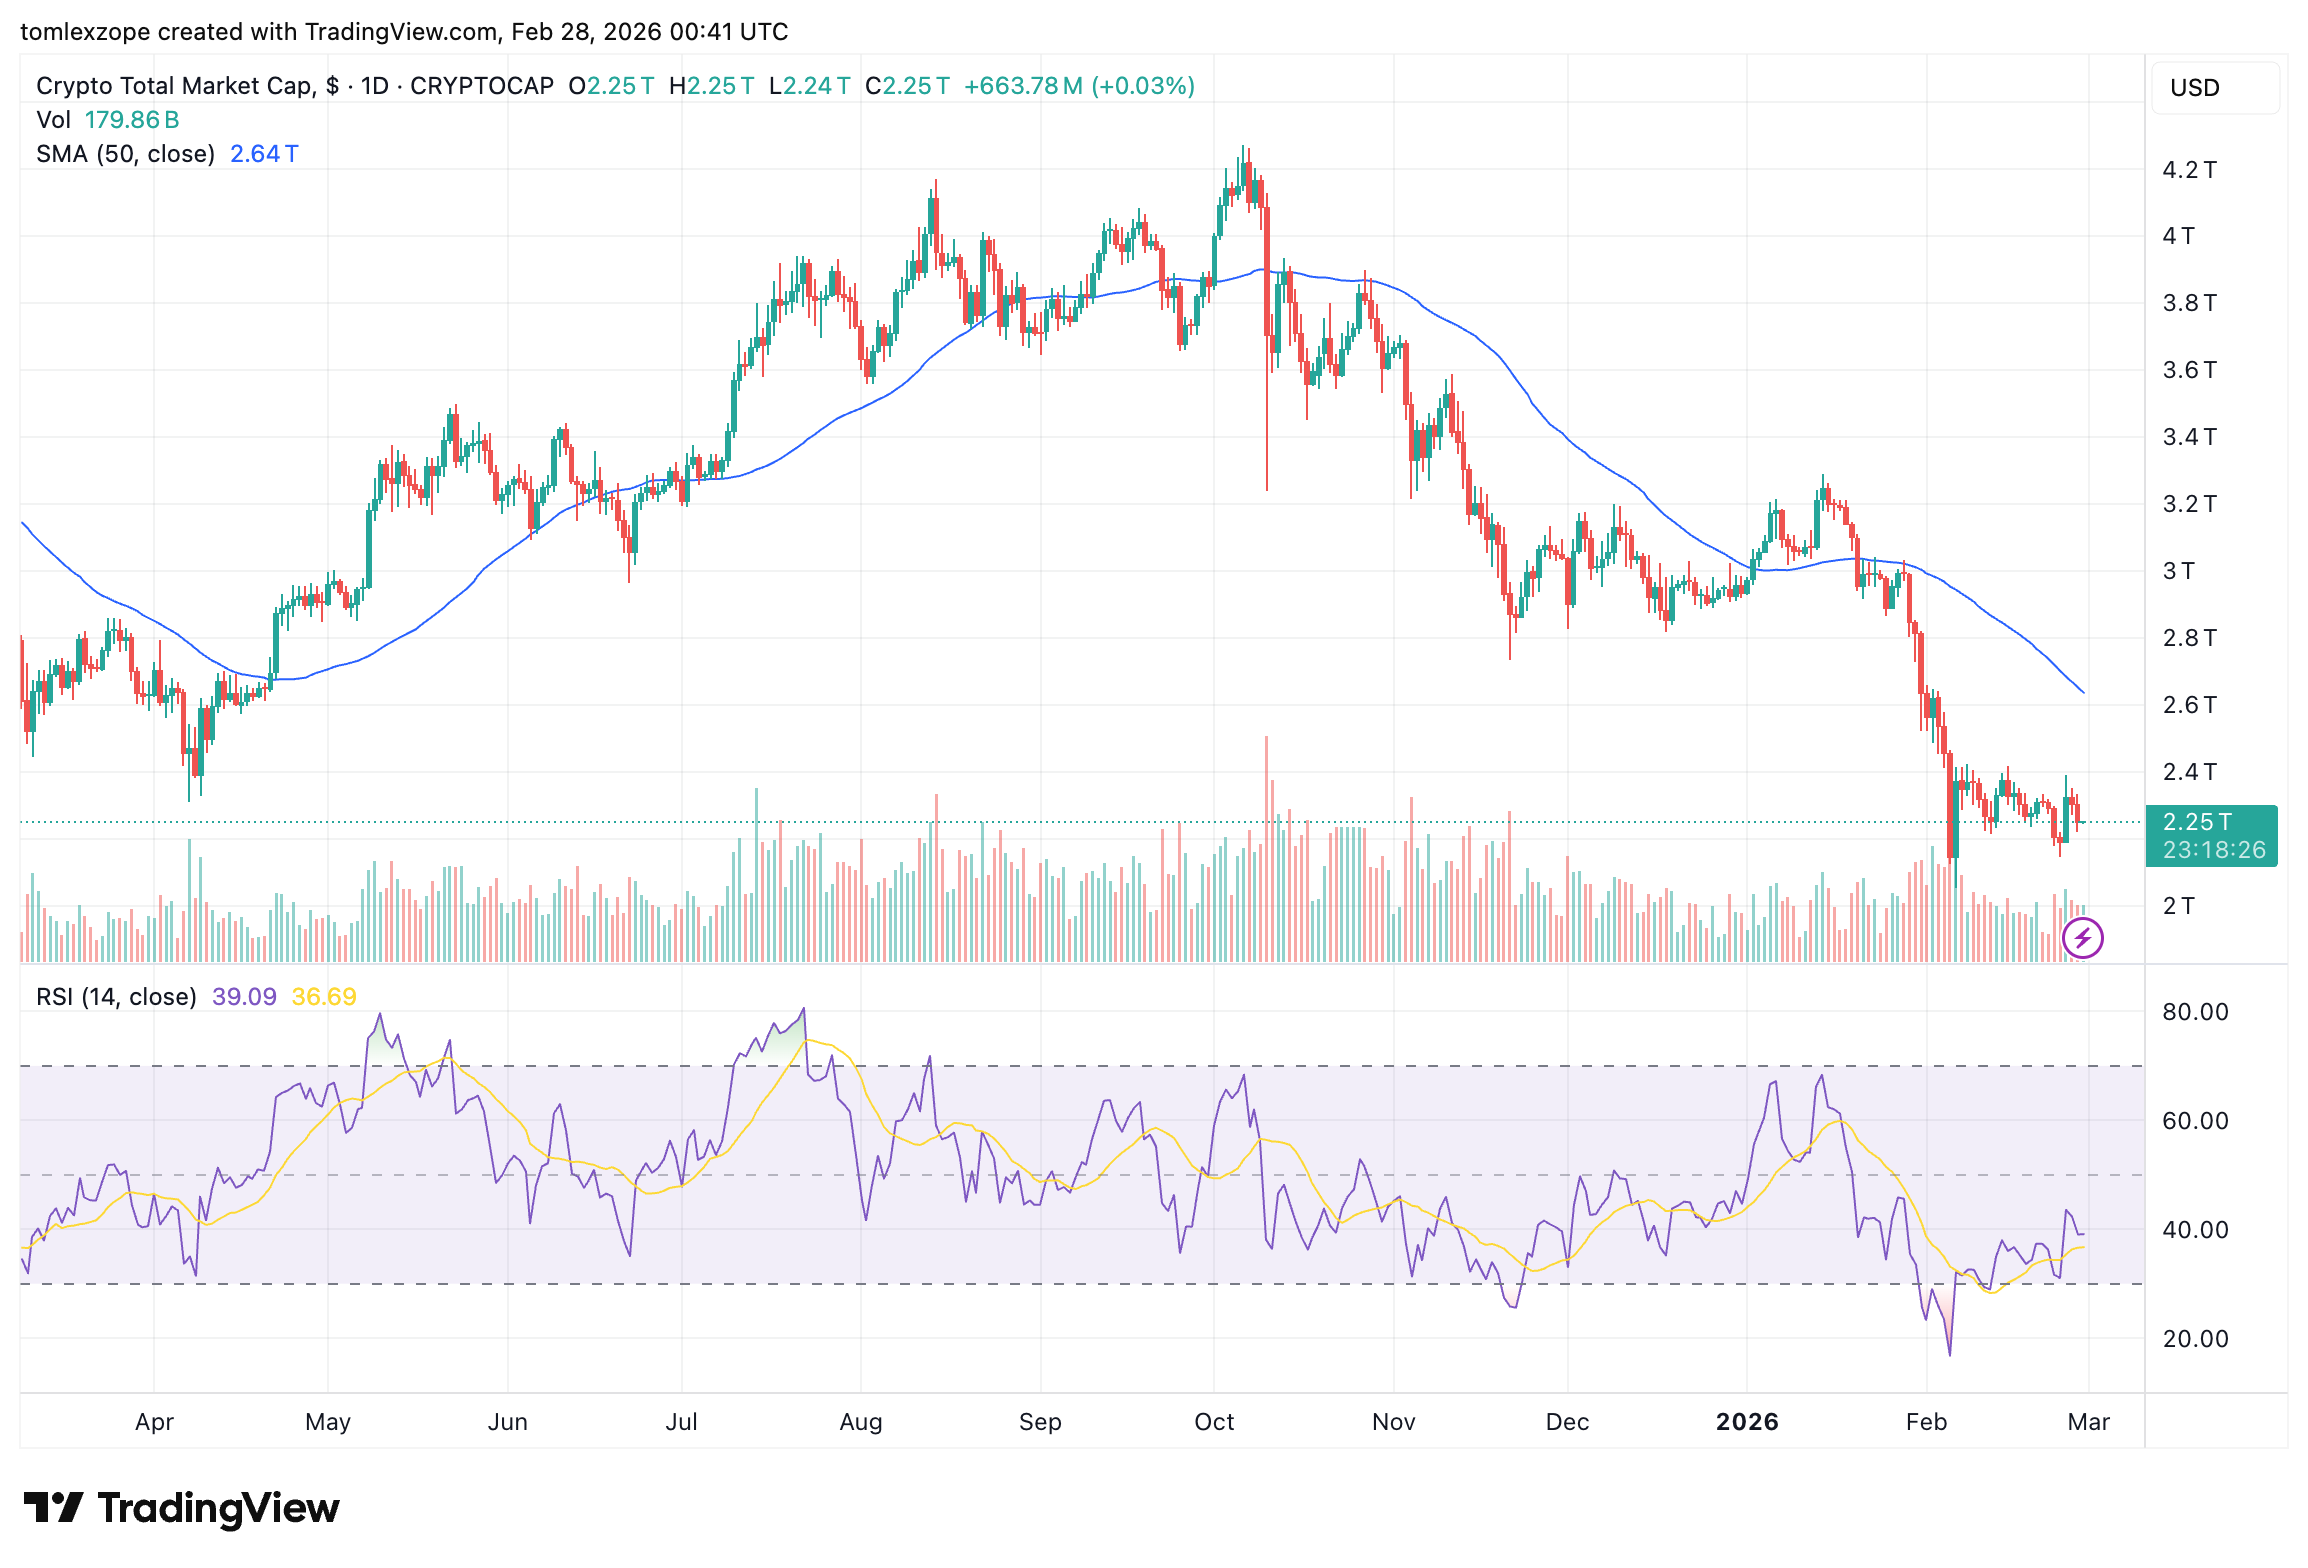
Task: Click the Crypto Total Market Cap title
Action: tap(175, 86)
